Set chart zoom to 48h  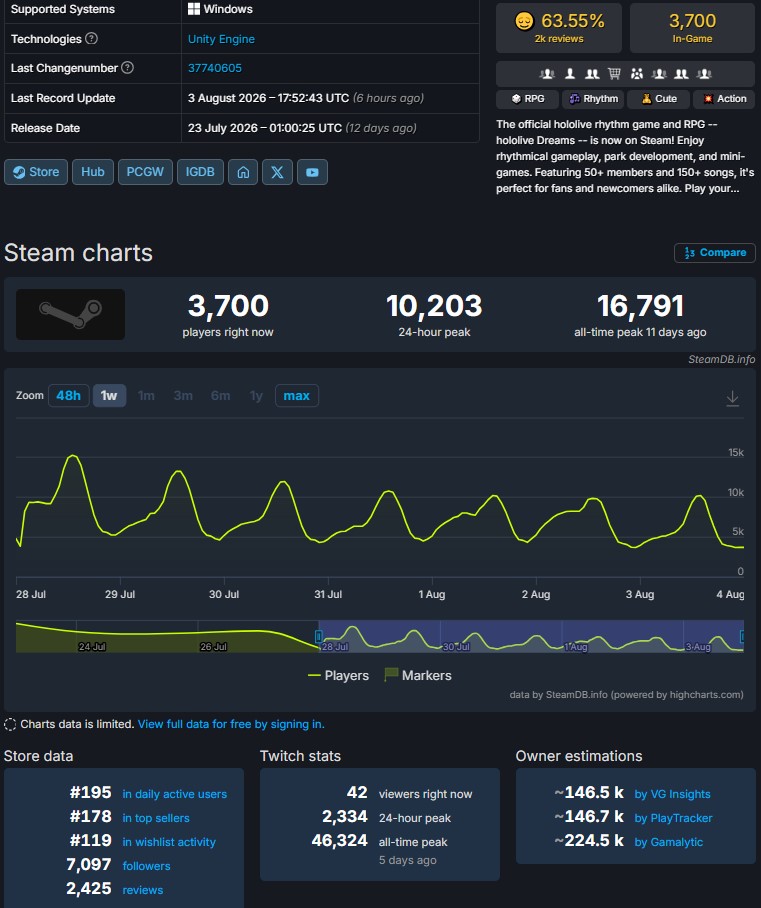coord(68,396)
